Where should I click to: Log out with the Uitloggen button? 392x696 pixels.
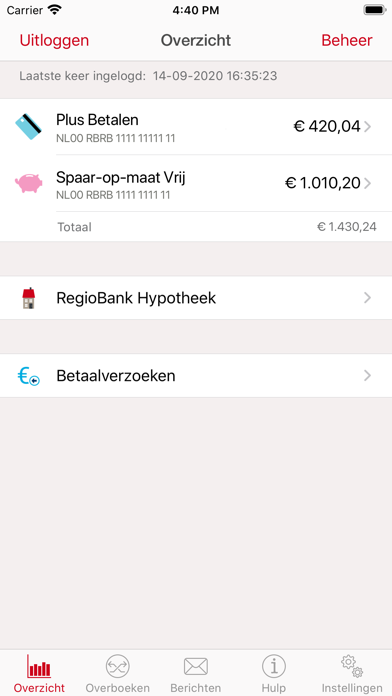54,40
